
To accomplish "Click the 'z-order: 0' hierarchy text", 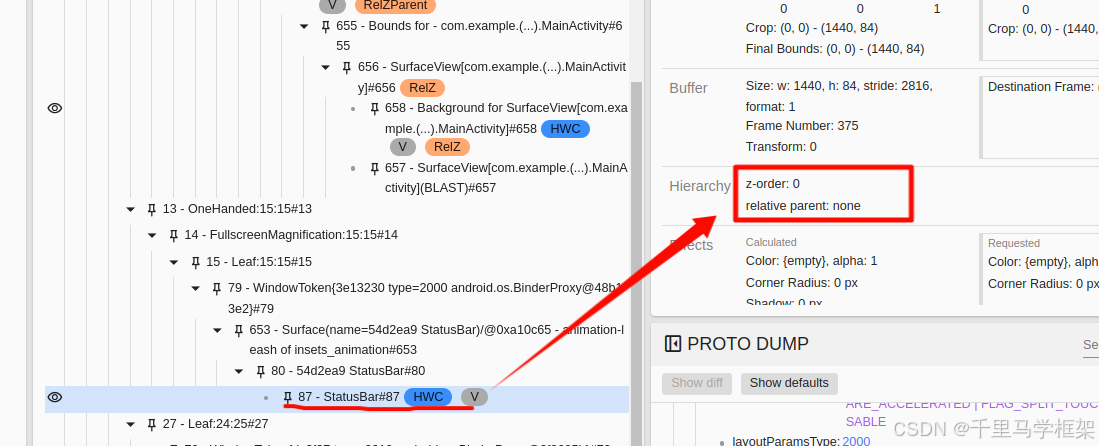I will (x=772, y=184).
